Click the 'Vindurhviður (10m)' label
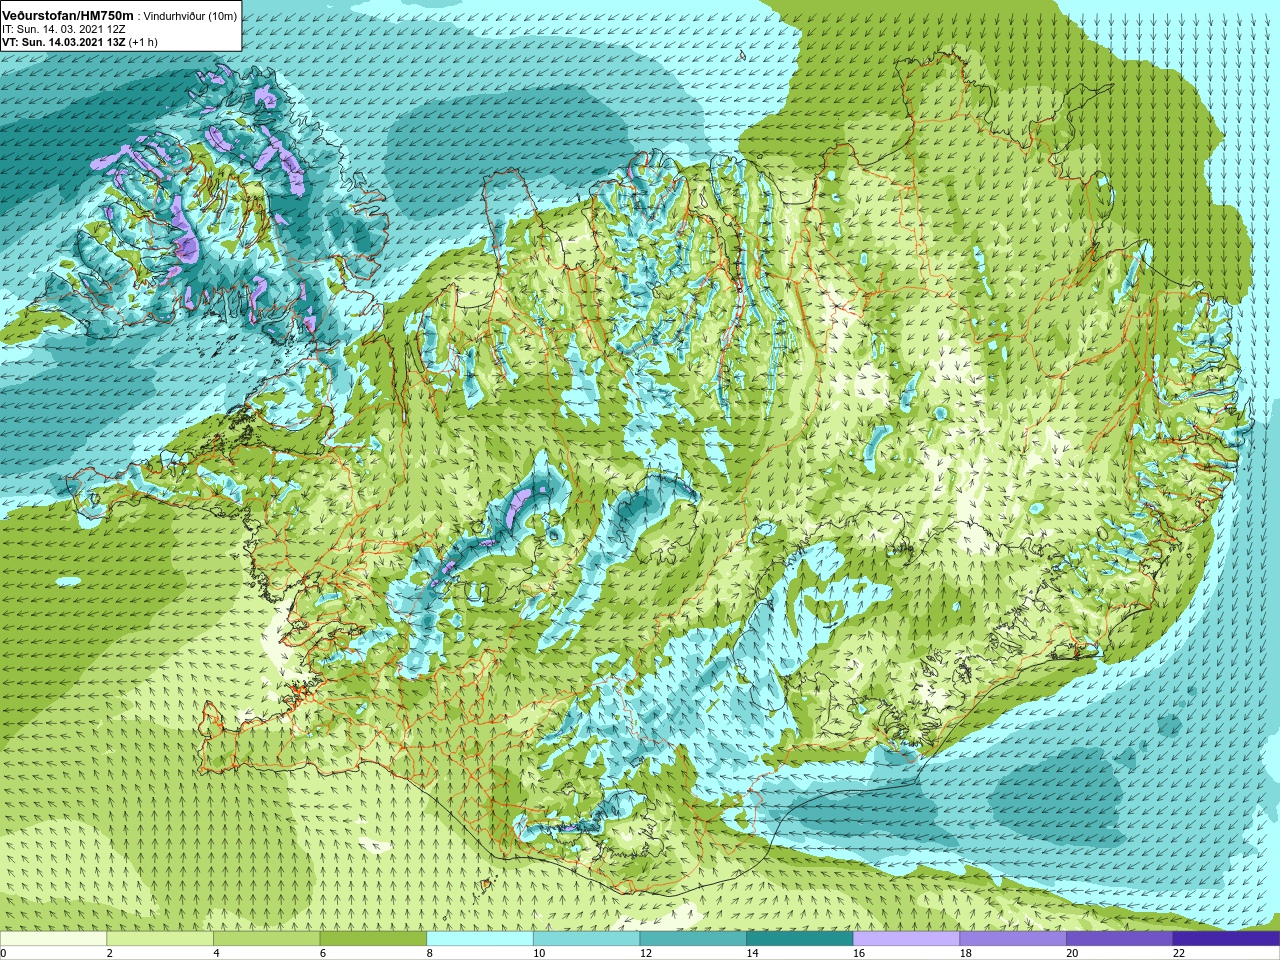Screen dimensions: 1280x960 (x=191, y=15)
